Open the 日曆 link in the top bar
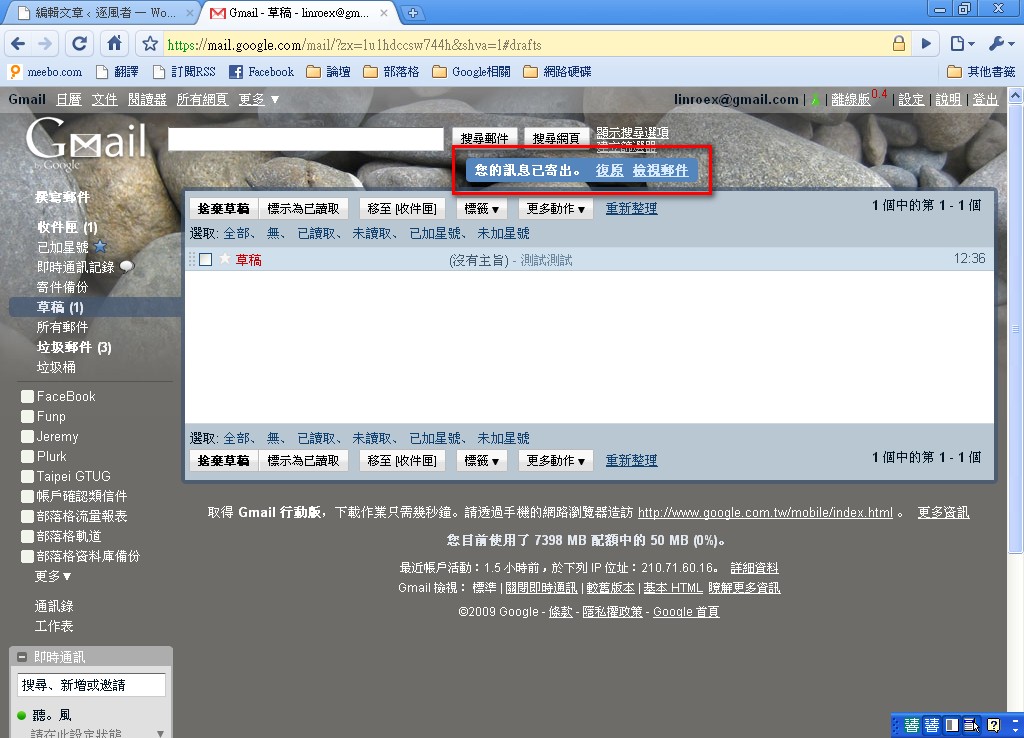Screen dimensions: 1024x738 [x=69, y=99]
